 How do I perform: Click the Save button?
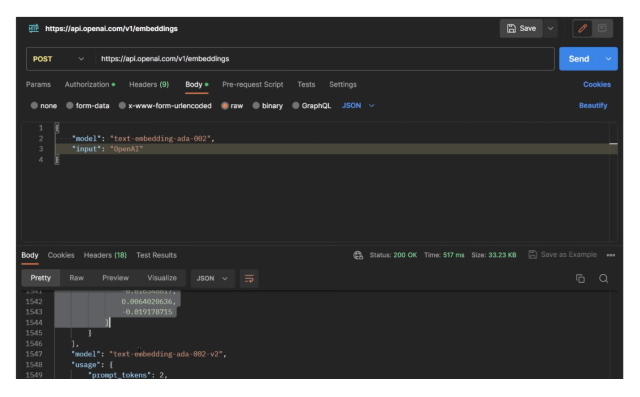[x=521, y=29]
